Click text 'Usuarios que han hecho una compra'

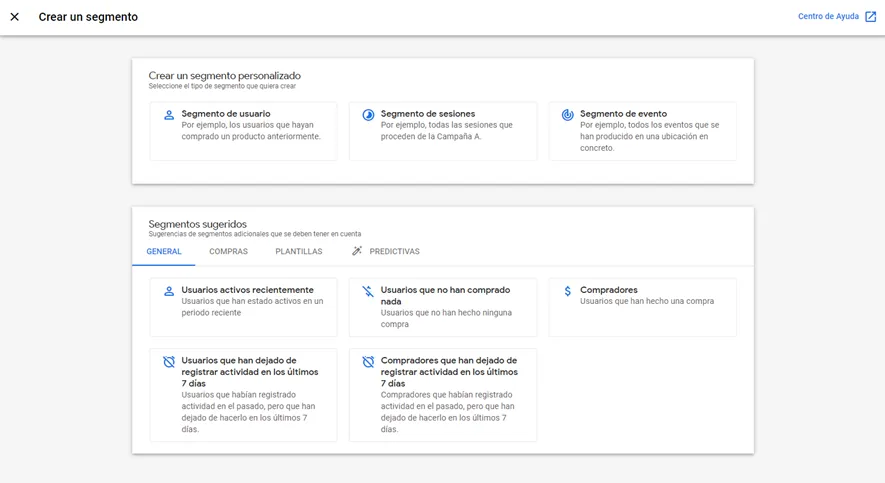coord(647,301)
